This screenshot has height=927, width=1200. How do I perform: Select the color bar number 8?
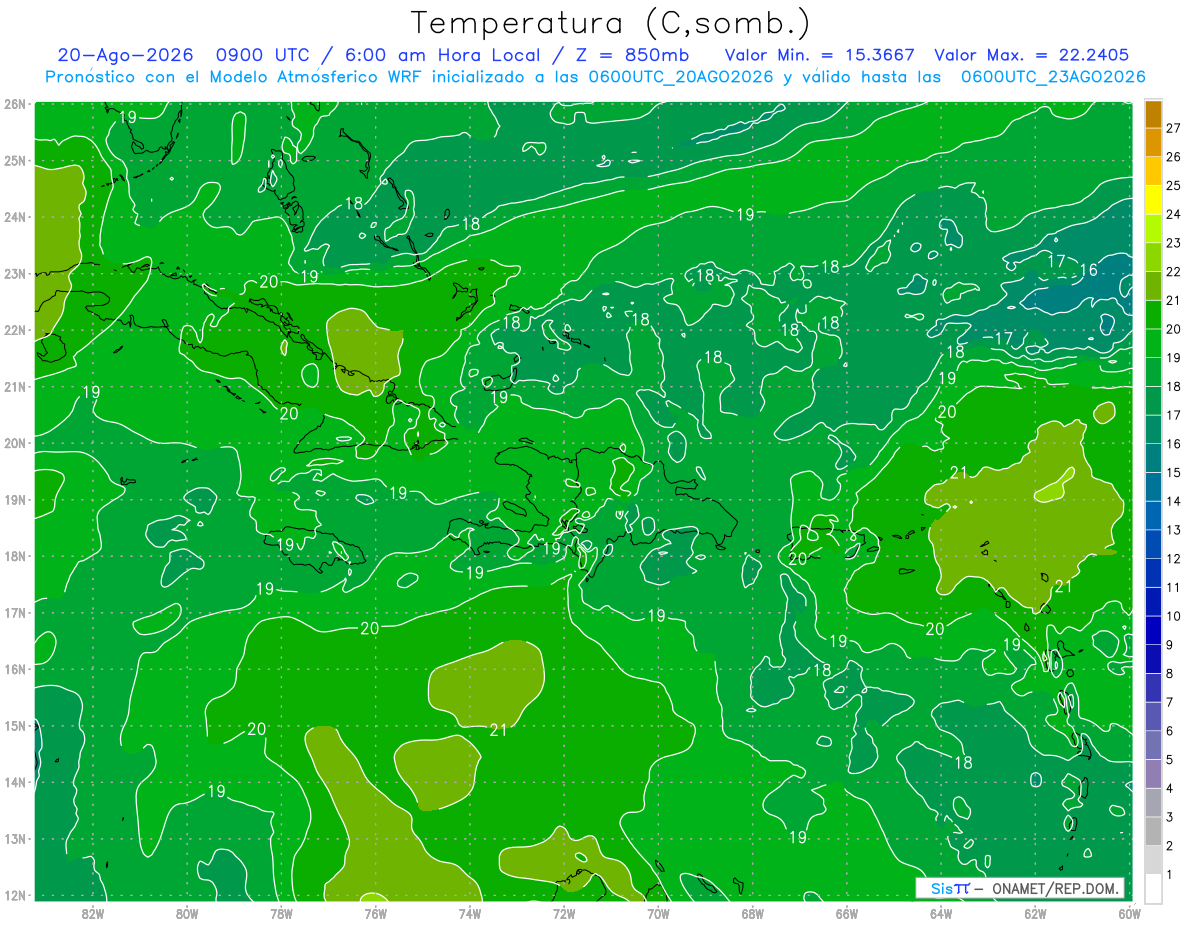[1169, 674]
